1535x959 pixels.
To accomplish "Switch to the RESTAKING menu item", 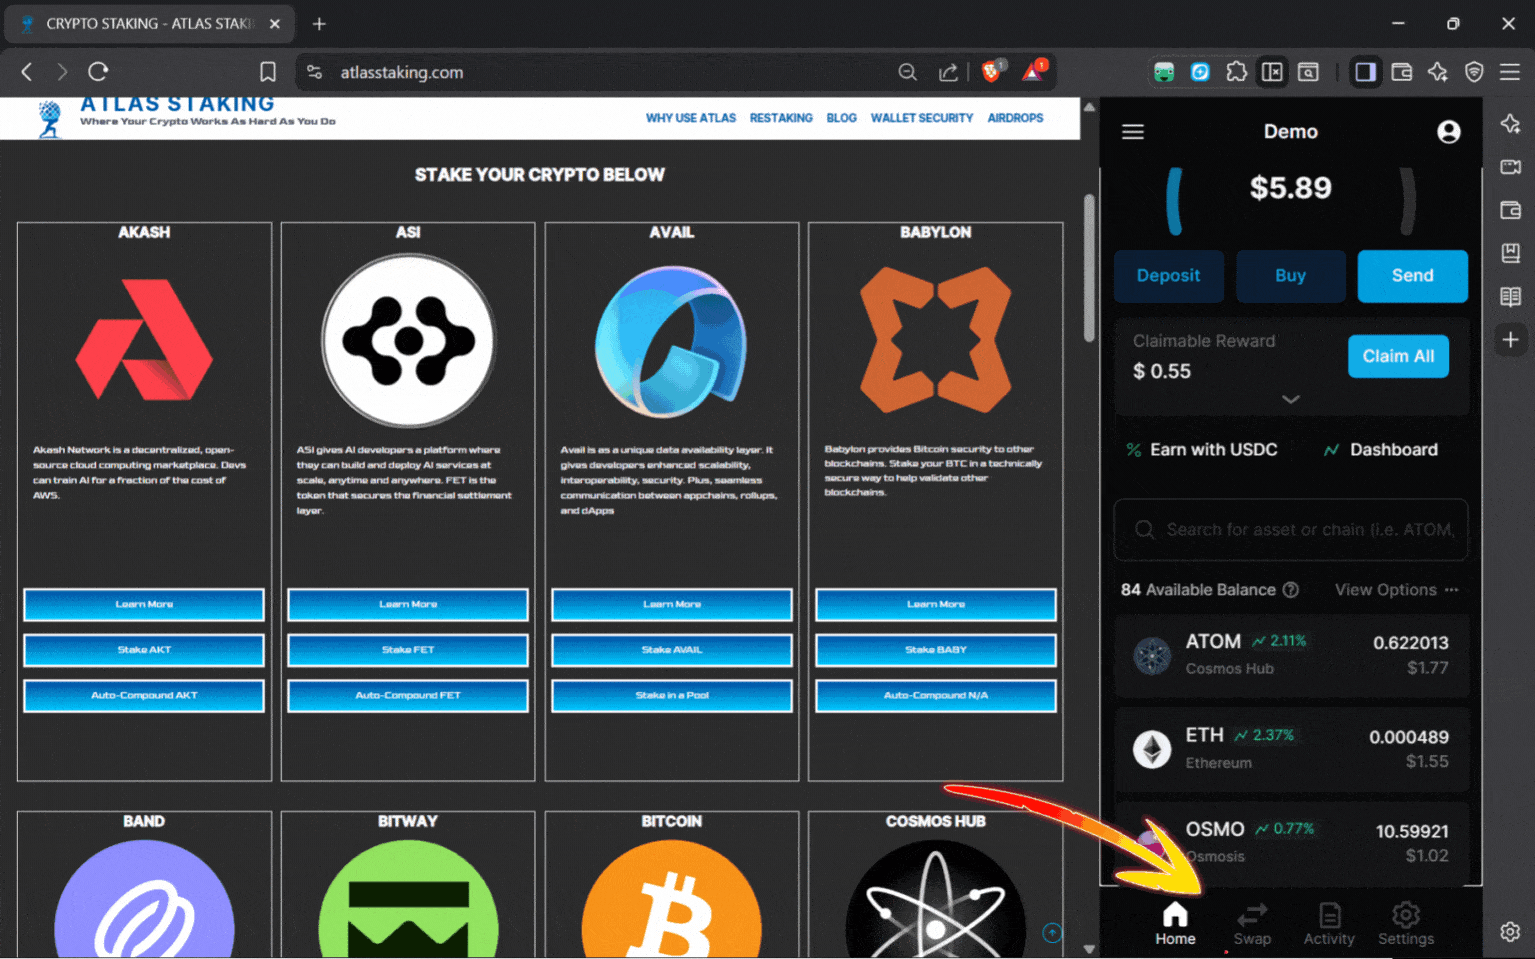I will [x=781, y=117].
